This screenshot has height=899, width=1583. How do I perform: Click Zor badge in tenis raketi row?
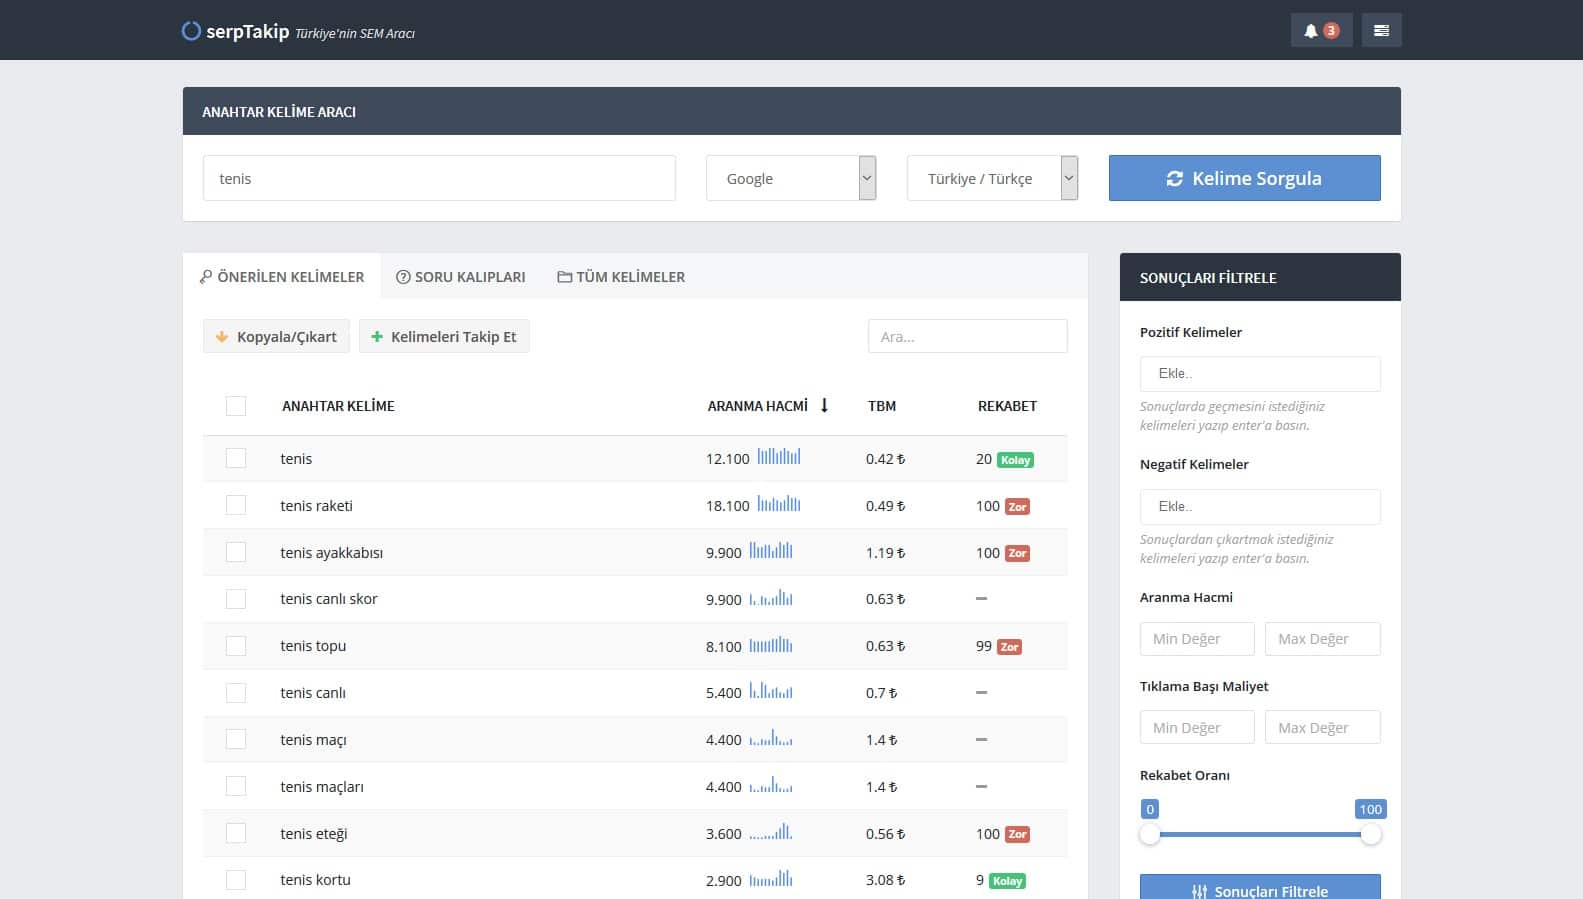coord(1017,507)
